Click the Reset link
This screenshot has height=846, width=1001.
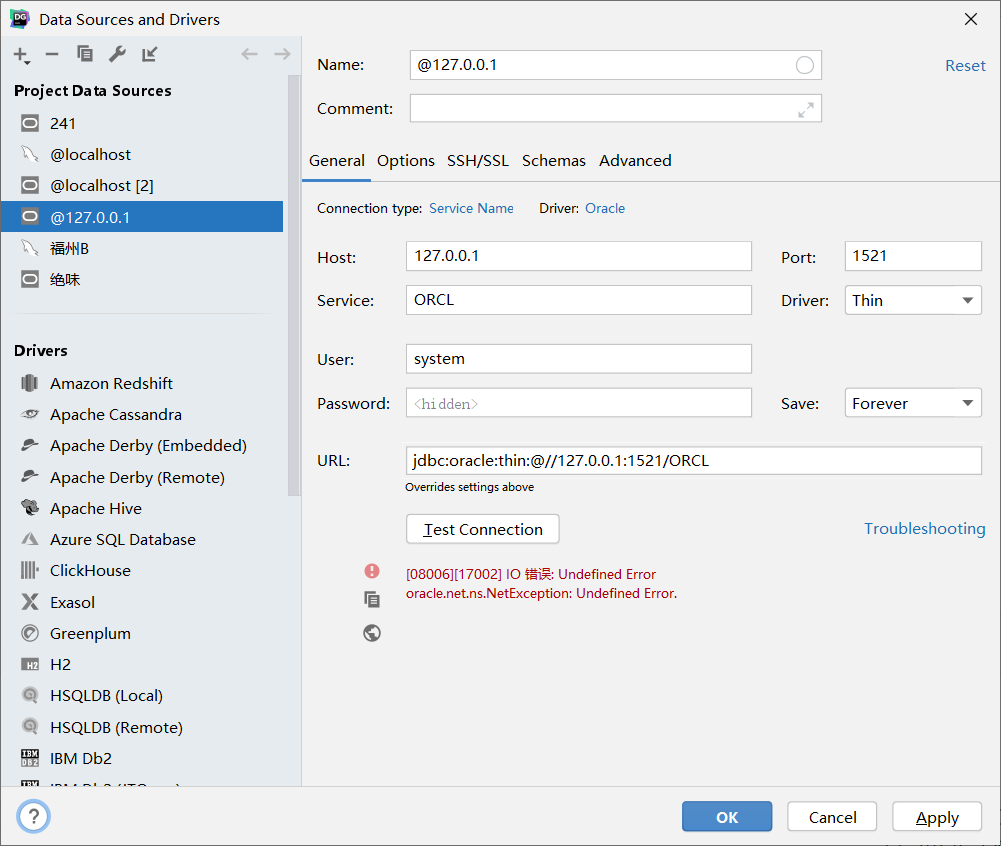tap(965, 66)
